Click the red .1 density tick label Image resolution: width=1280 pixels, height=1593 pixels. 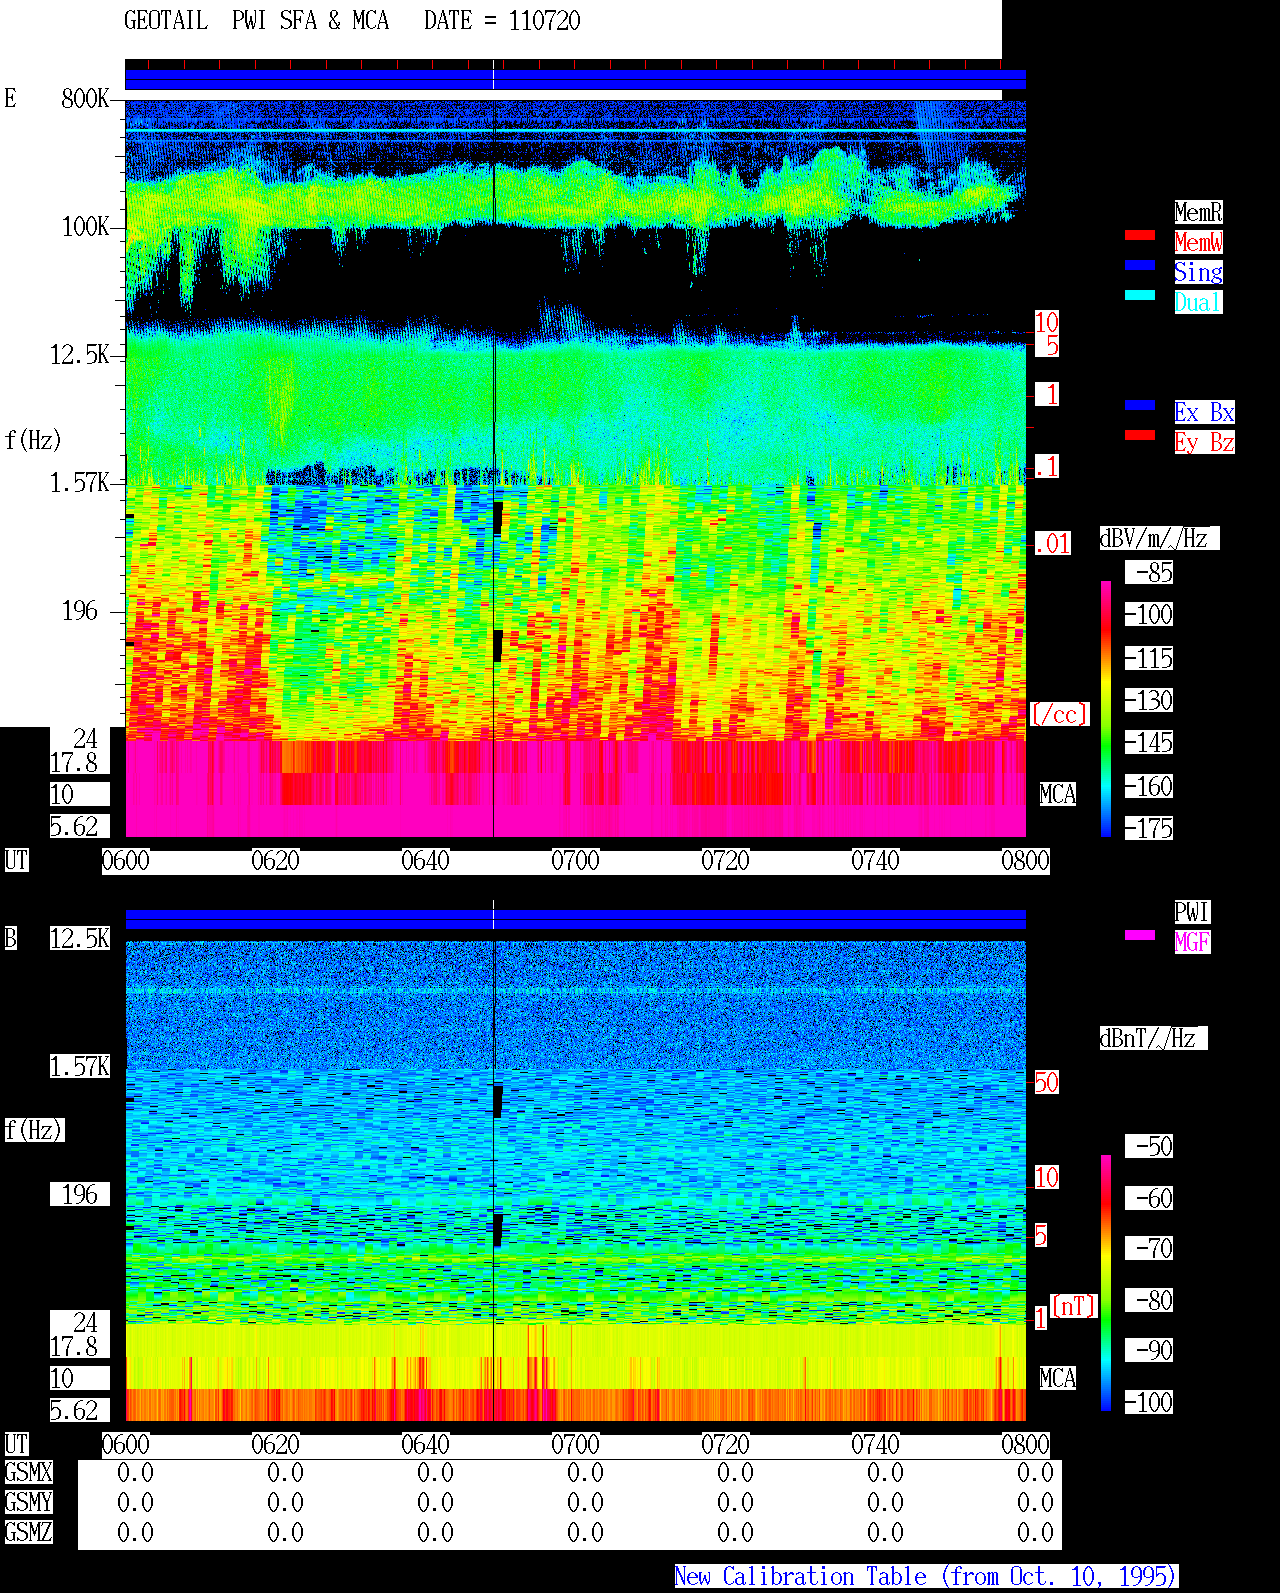point(1047,466)
